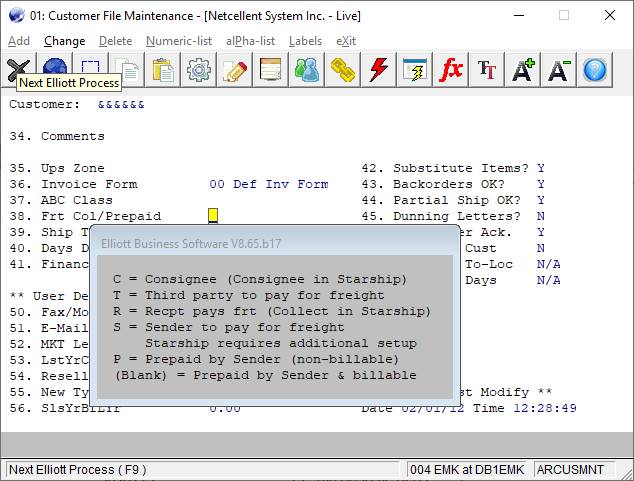The image size is (634, 481).
Task: Open the blue help question mark icon
Action: click(595, 70)
